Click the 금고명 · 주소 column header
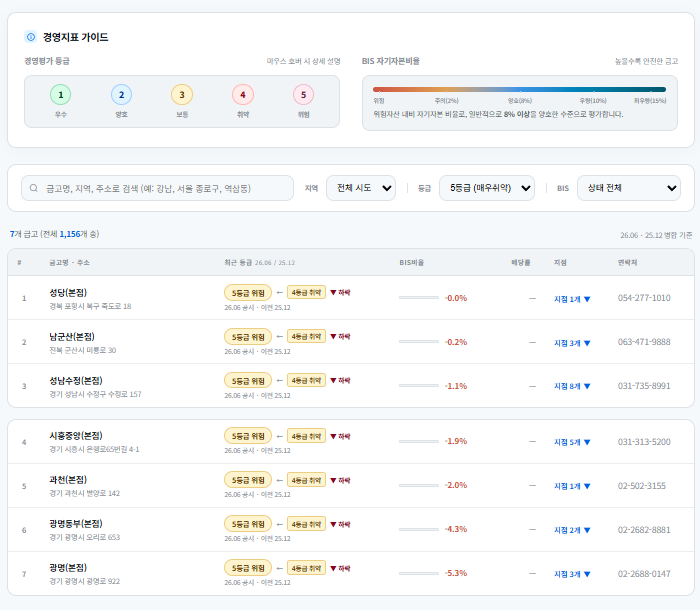This screenshot has width=700, height=610. pyautogui.click(x=69, y=263)
